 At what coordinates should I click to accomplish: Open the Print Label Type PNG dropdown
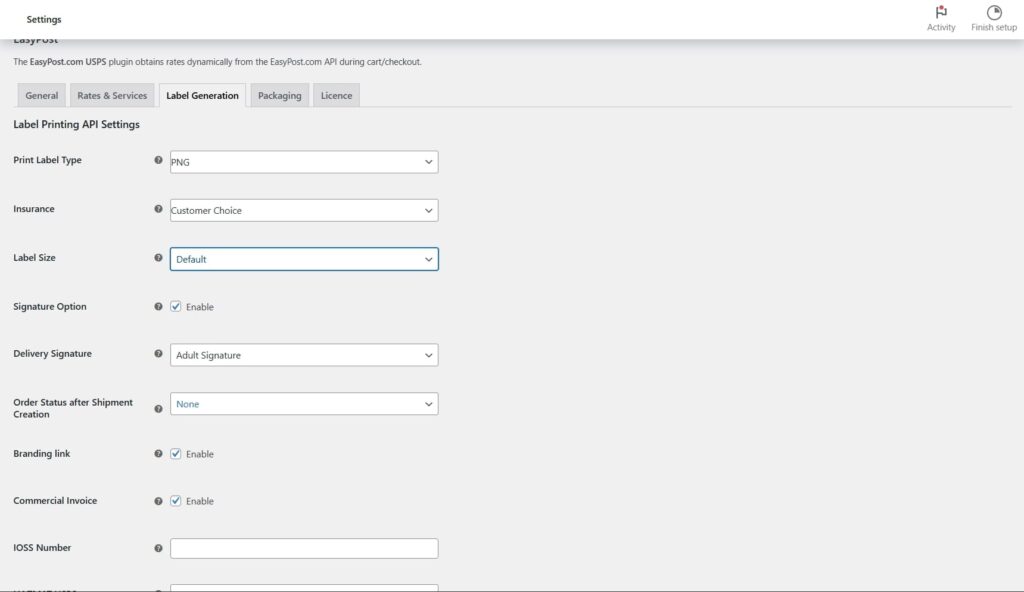click(304, 162)
